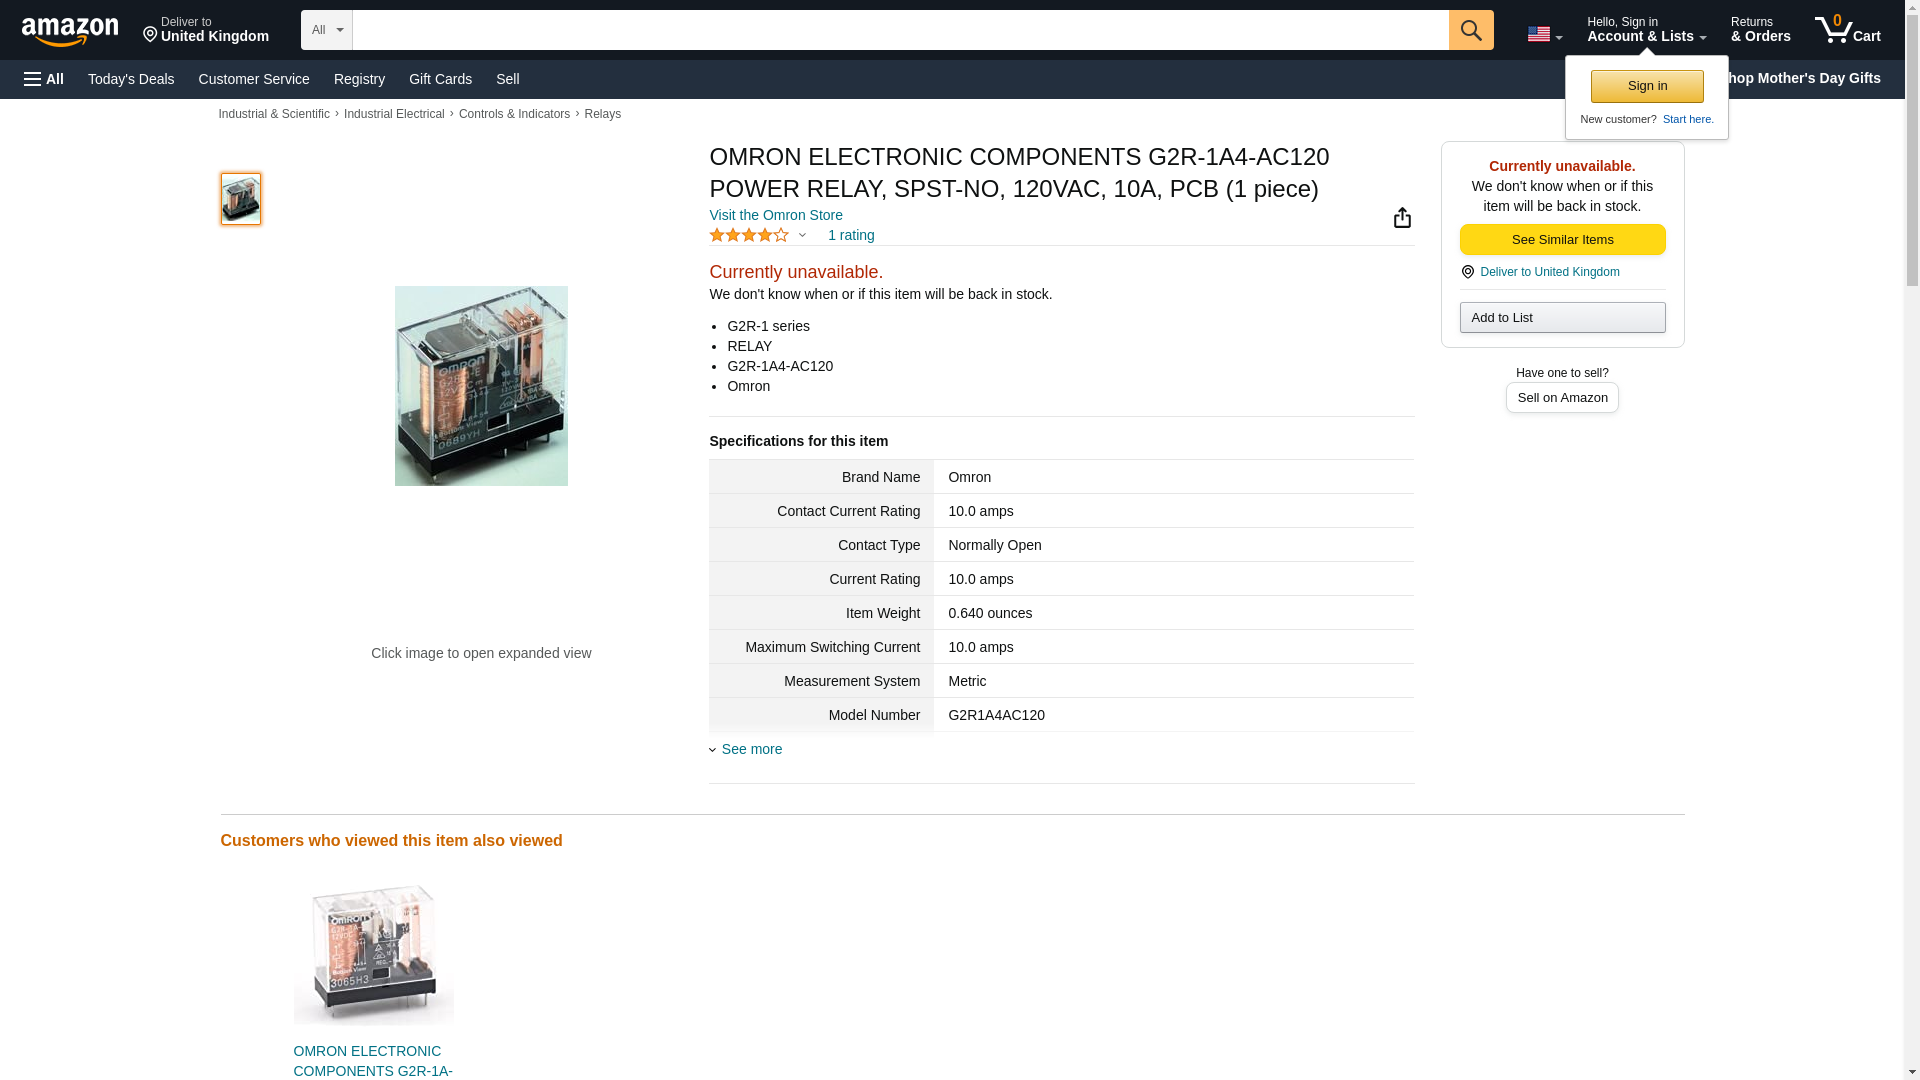The width and height of the screenshot is (1920, 1080).
Task: Click the Customer Service nav link
Action: pos(254,79)
